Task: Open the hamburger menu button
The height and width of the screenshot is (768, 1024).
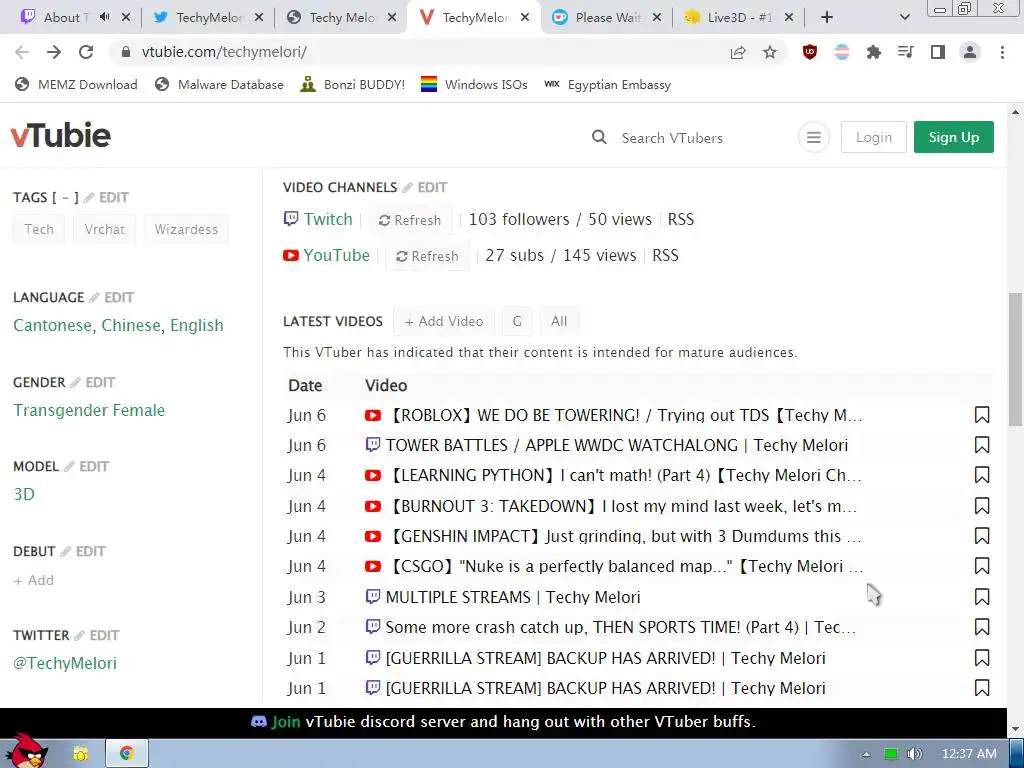Action: (x=814, y=137)
